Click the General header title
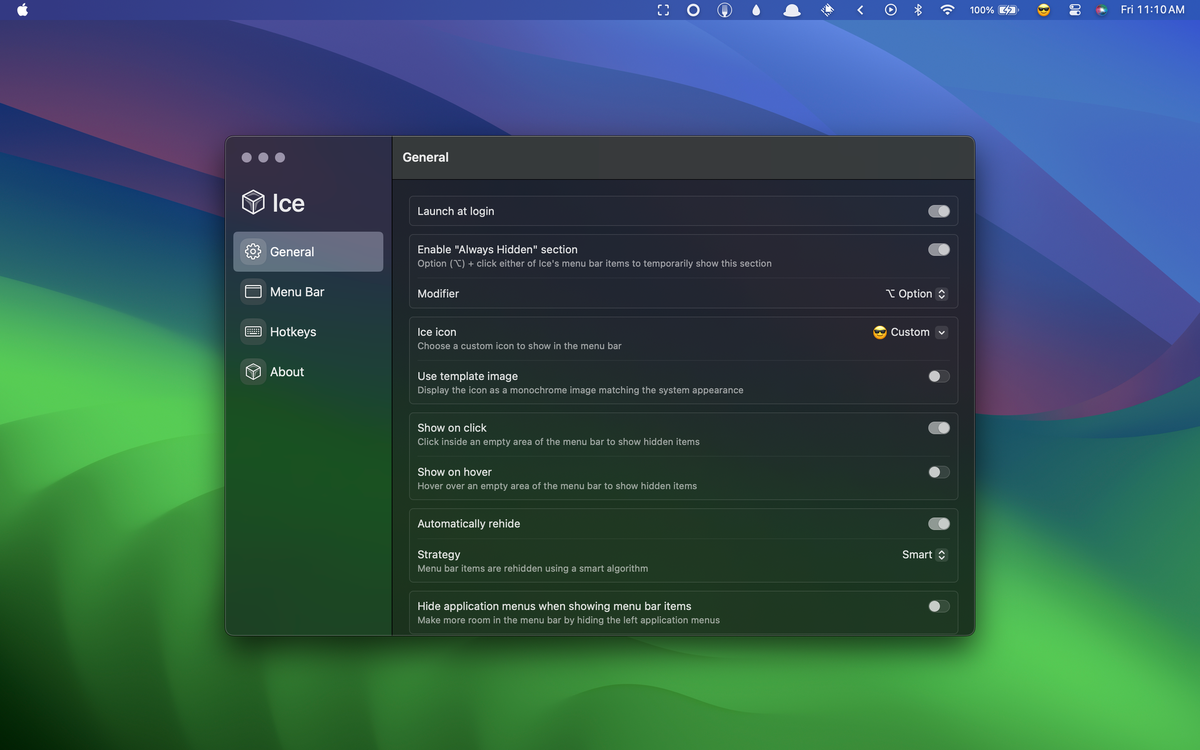1200x750 pixels. (x=426, y=157)
